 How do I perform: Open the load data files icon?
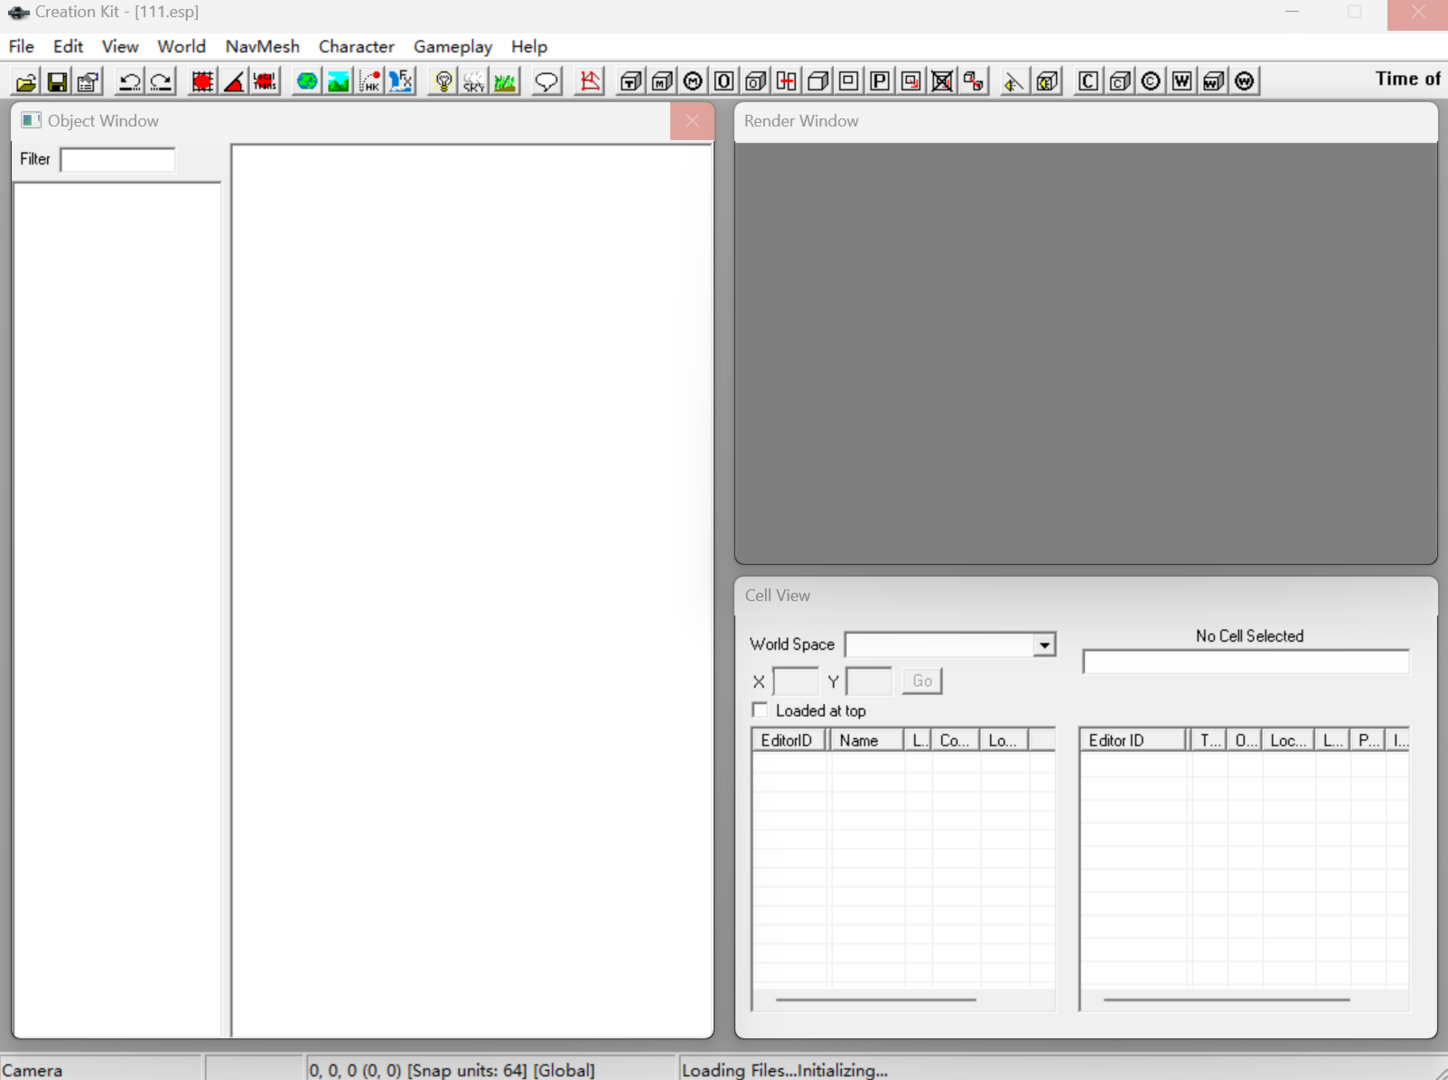(26, 81)
